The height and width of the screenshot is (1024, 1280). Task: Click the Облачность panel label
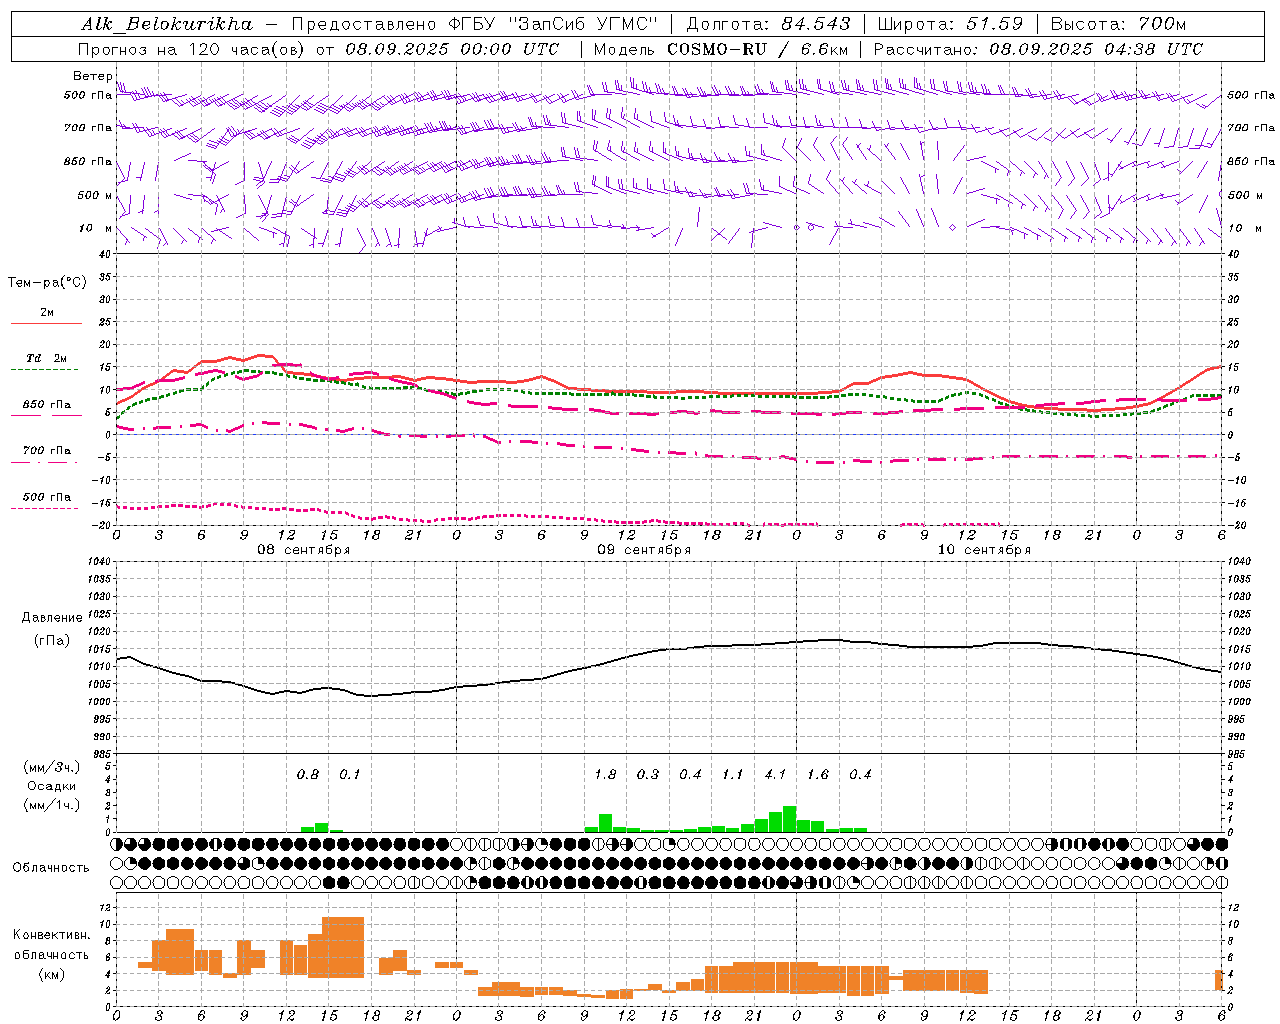click(51, 867)
